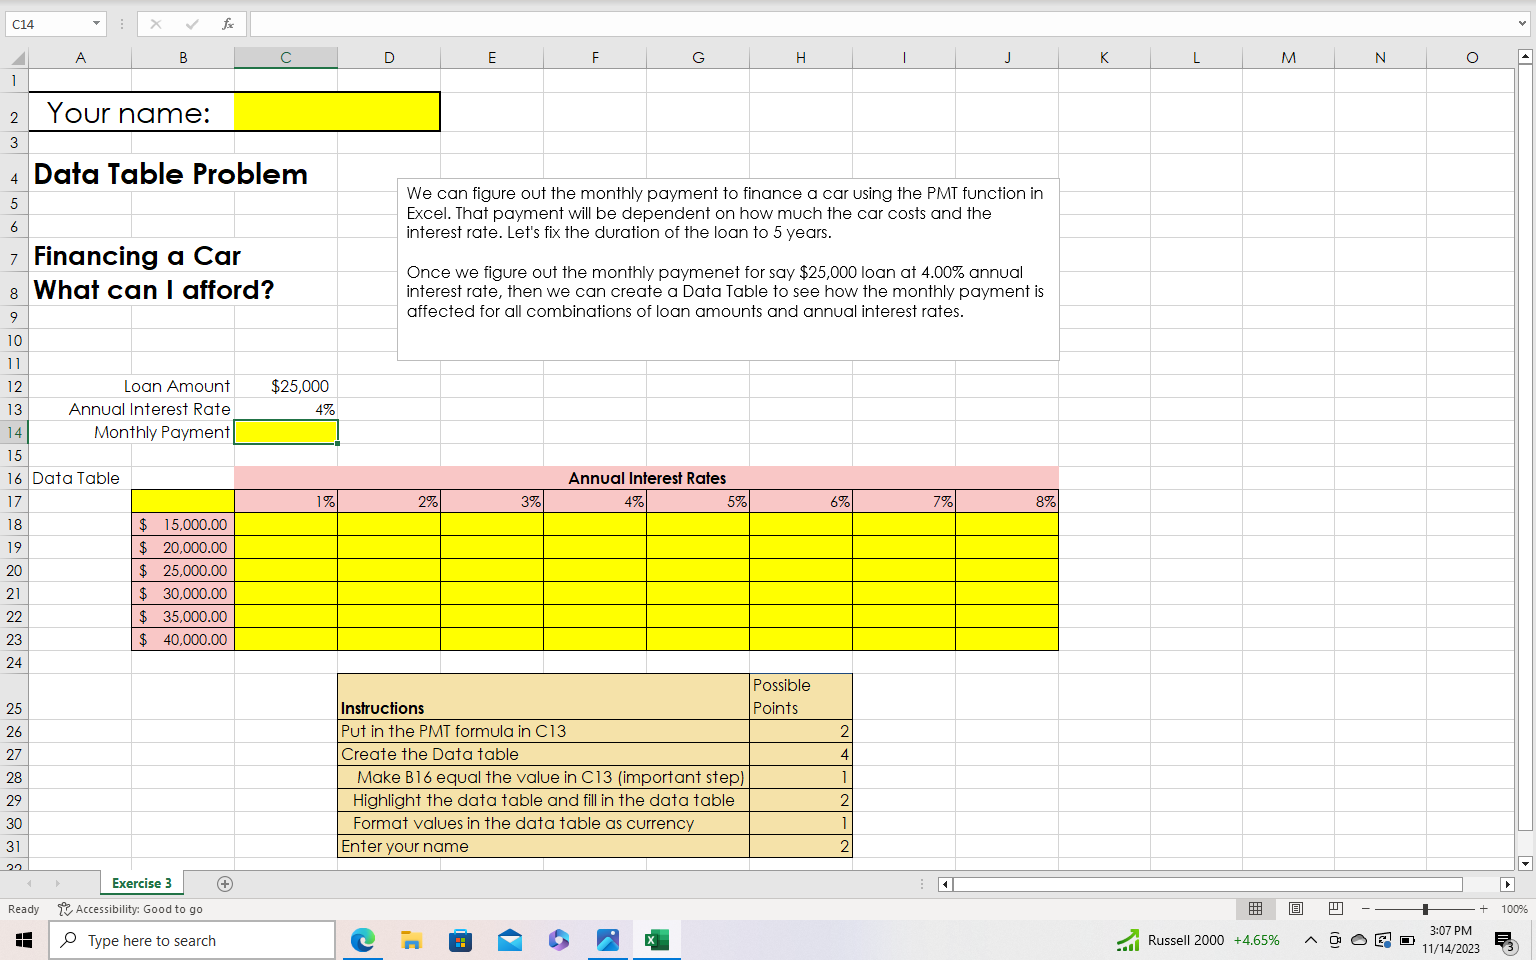Open Microsoft Edge from the taskbar
Screen dimensions: 1536x960
pos(362,940)
